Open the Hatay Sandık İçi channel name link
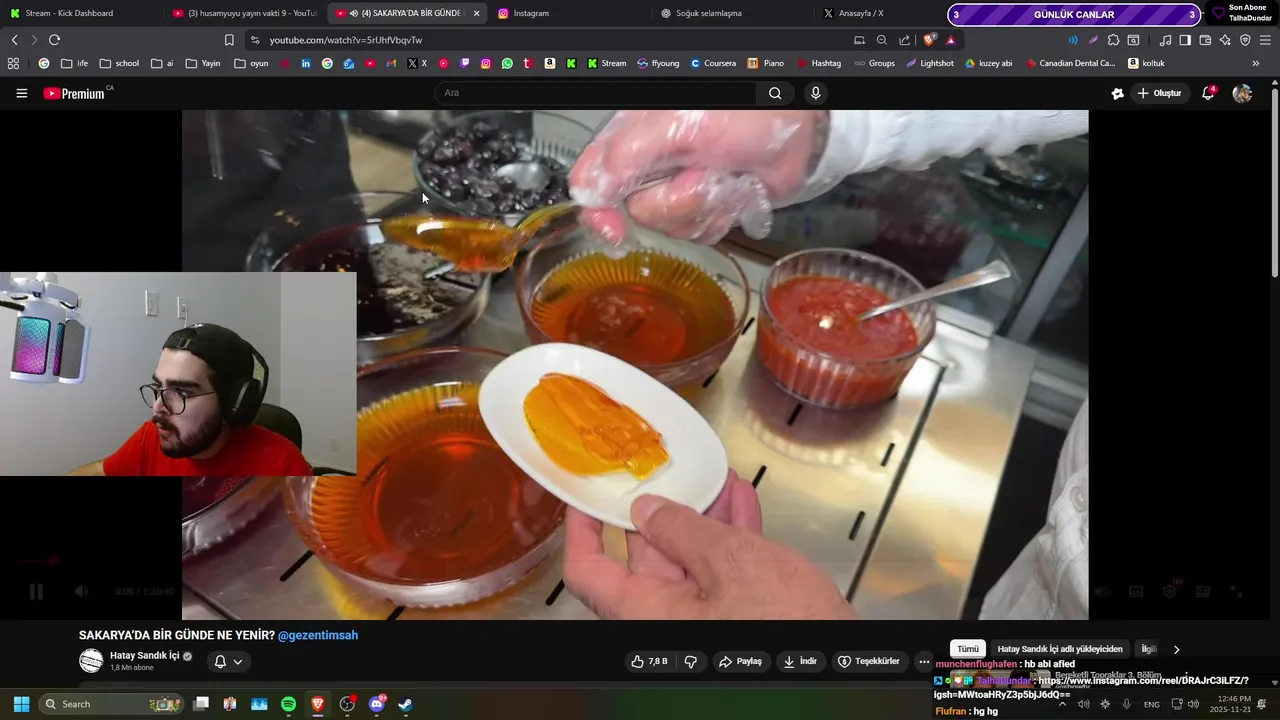This screenshot has height=720, width=1280. pyautogui.click(x=145, y=655)
